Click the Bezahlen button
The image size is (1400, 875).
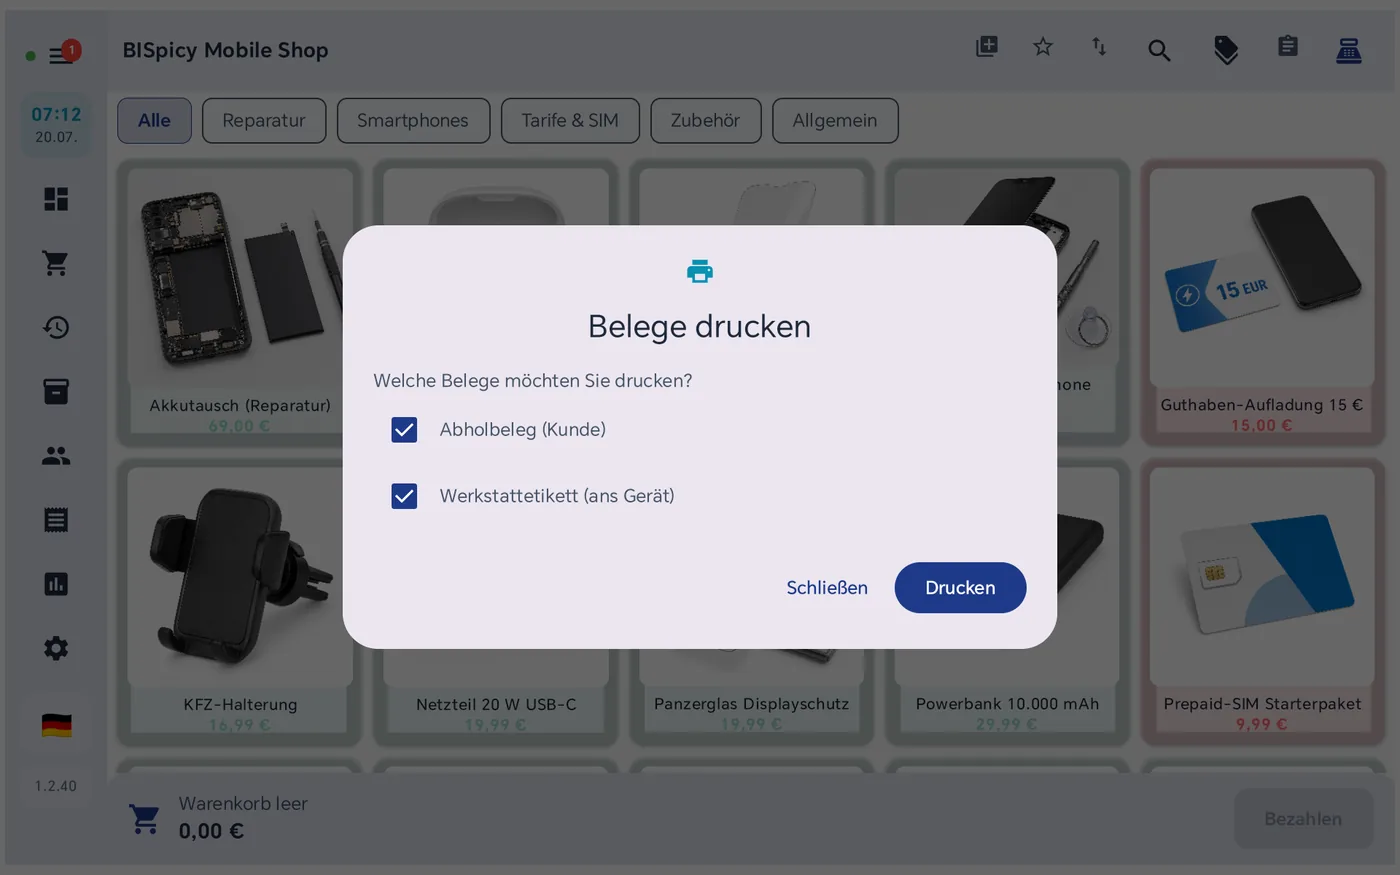[1303, 819]
